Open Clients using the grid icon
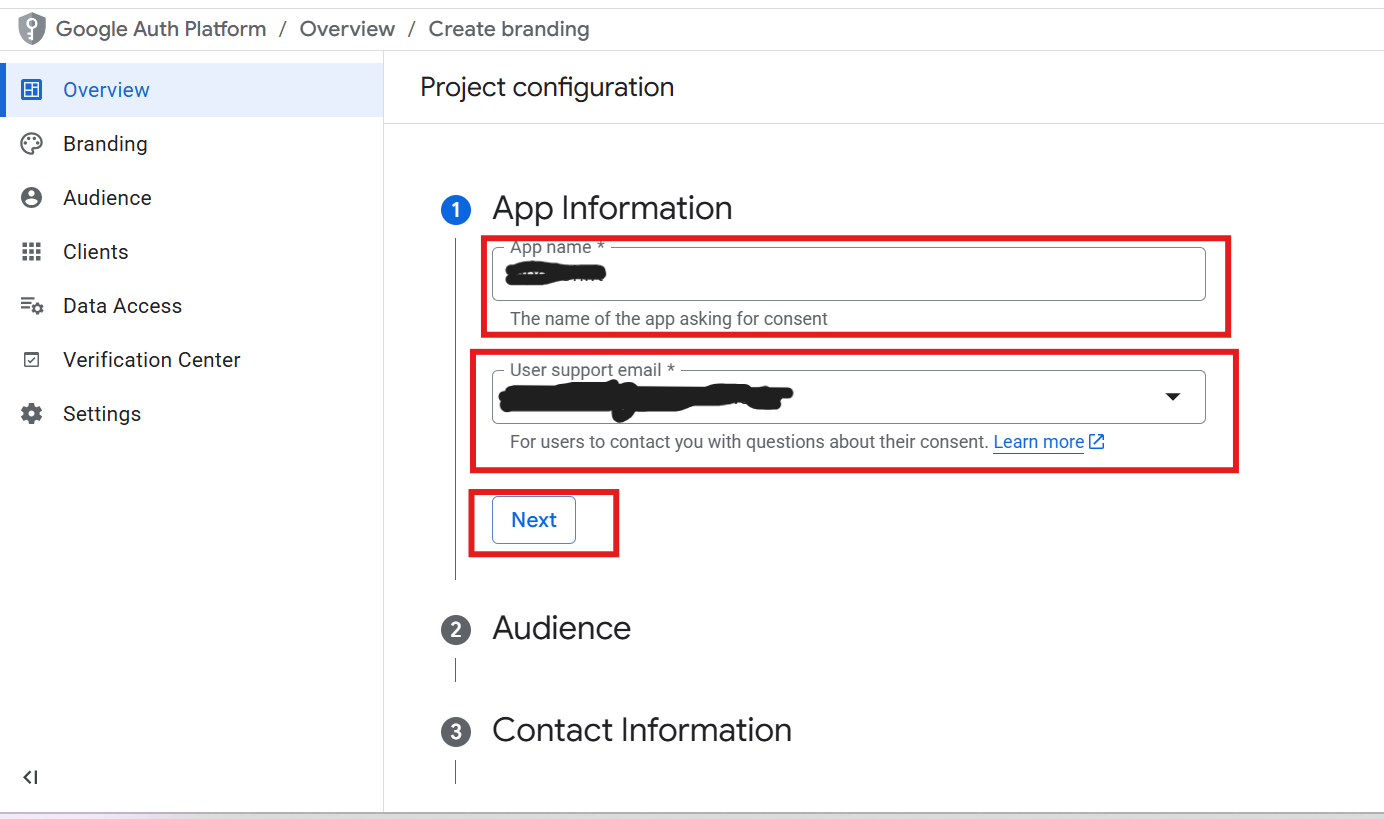 click(32, 252)
